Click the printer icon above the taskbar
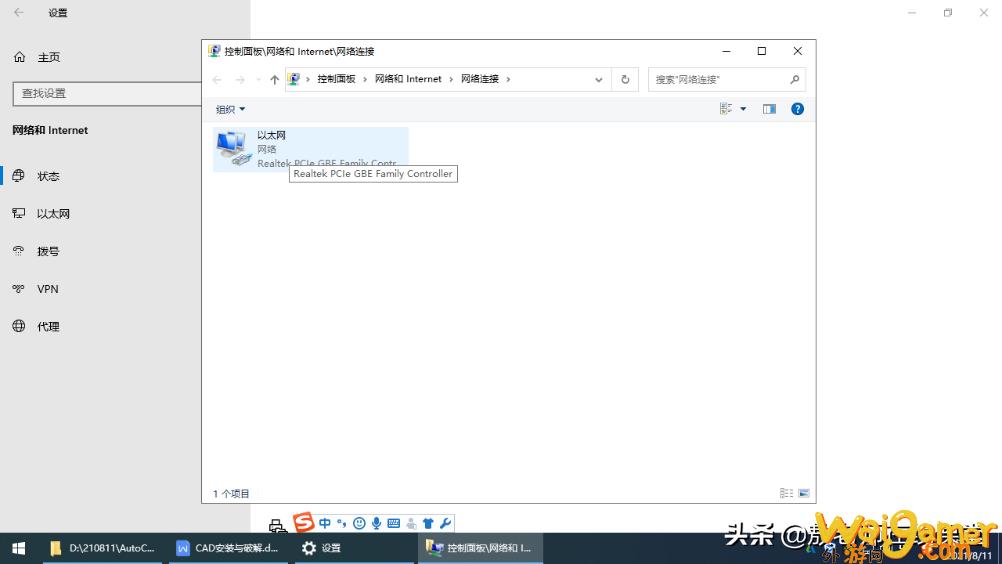 (277, 526)
